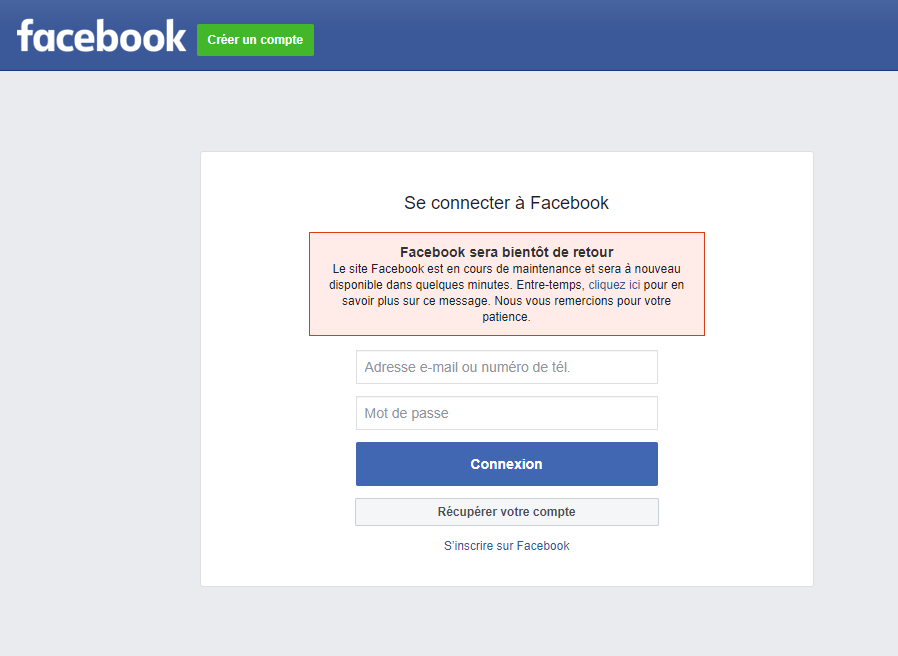The height and width of the screenshot is (656, 898).
Task: Click the maintenance message paragraph text
Action: tap(507, 293)
